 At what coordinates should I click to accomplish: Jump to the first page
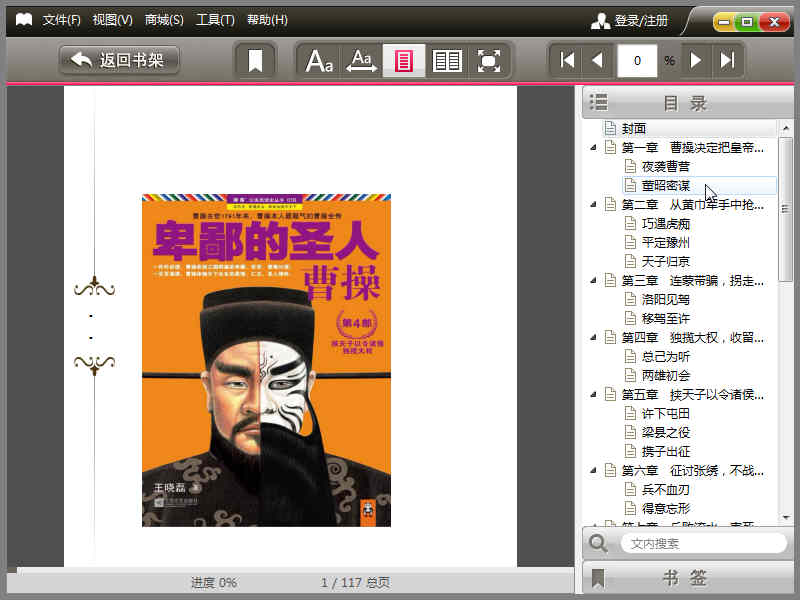pyautogui.click(x=567, y=60)
